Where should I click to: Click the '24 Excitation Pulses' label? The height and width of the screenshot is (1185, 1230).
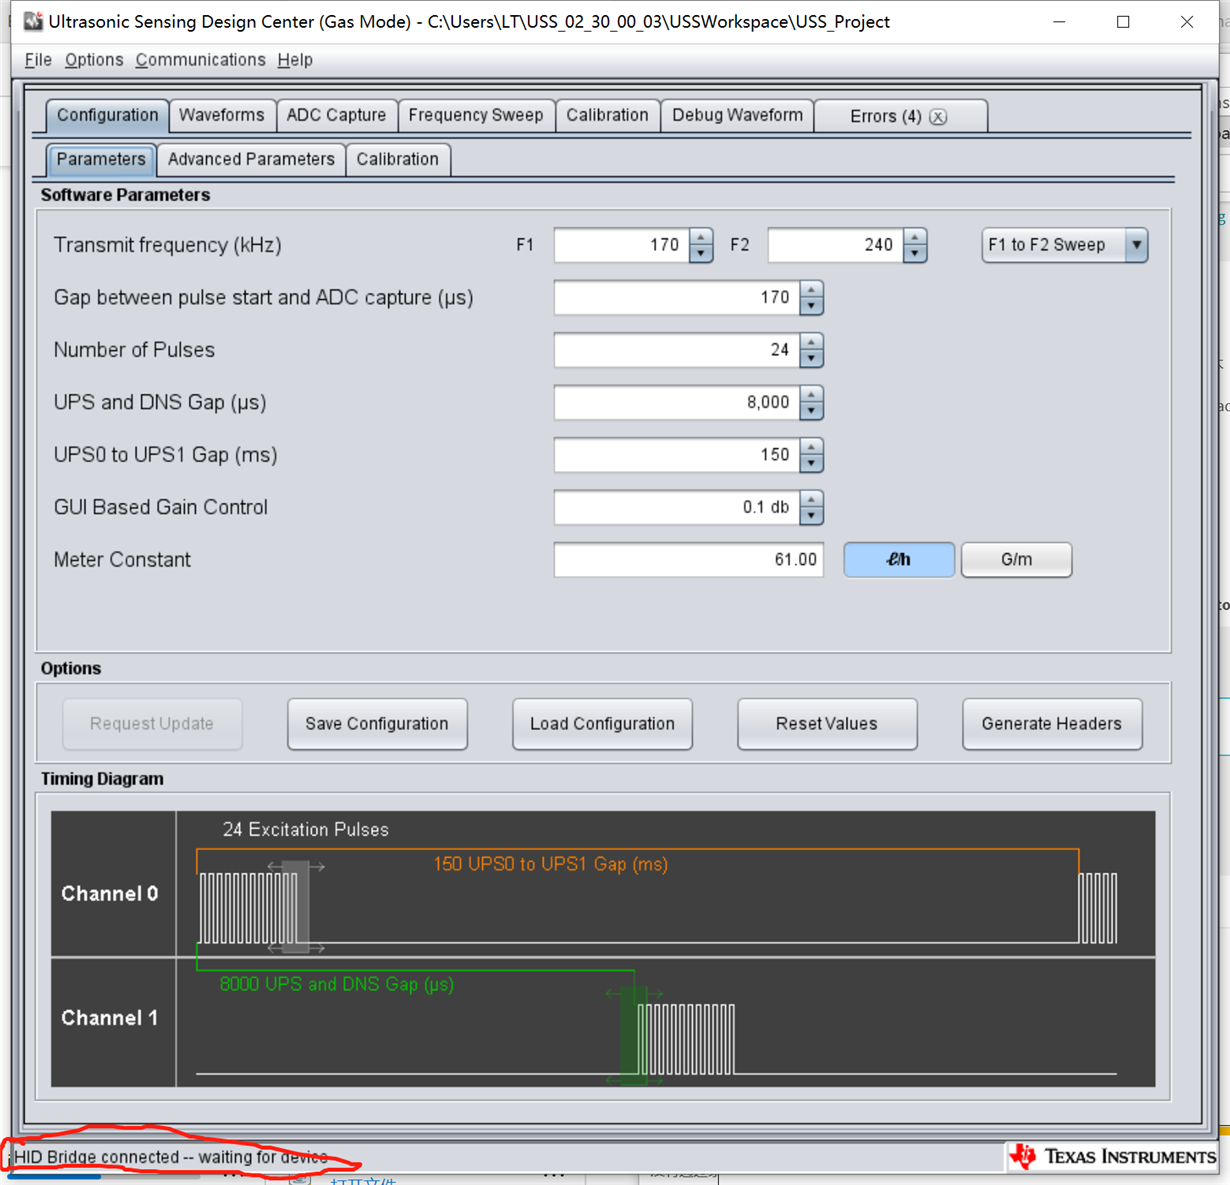306,830
